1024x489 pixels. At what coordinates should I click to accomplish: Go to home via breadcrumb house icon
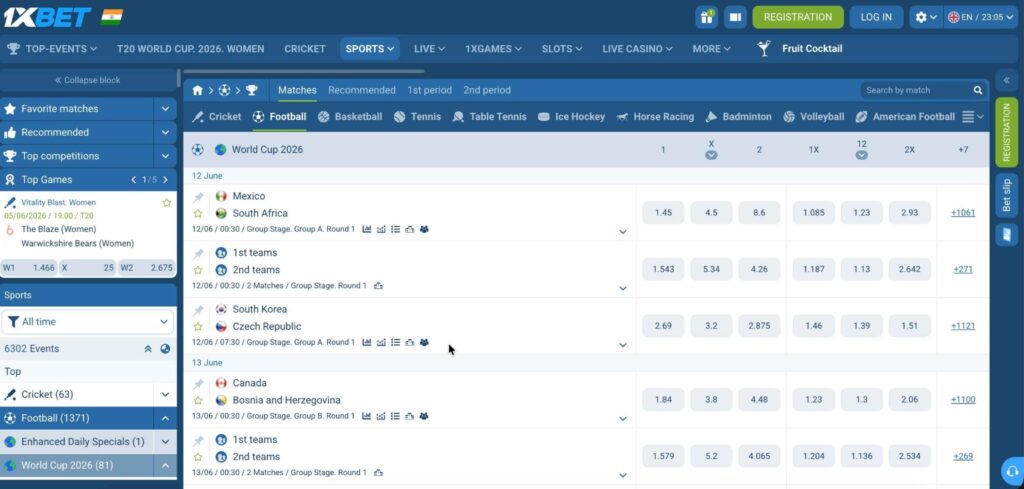click(197, 90)
